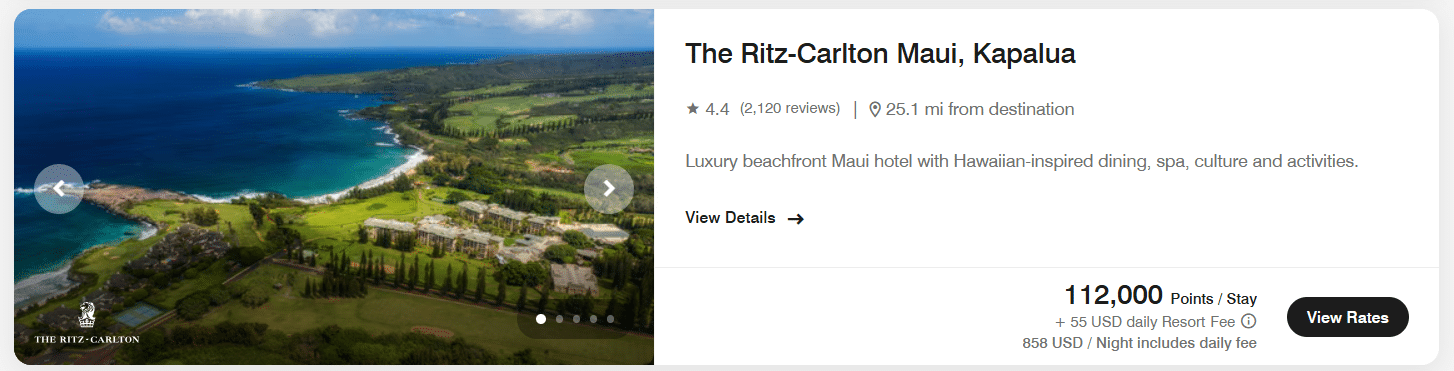Click the View Rates button
Image resolution: width=1454 pixels, height=371 pixels.
point(1347,318)
